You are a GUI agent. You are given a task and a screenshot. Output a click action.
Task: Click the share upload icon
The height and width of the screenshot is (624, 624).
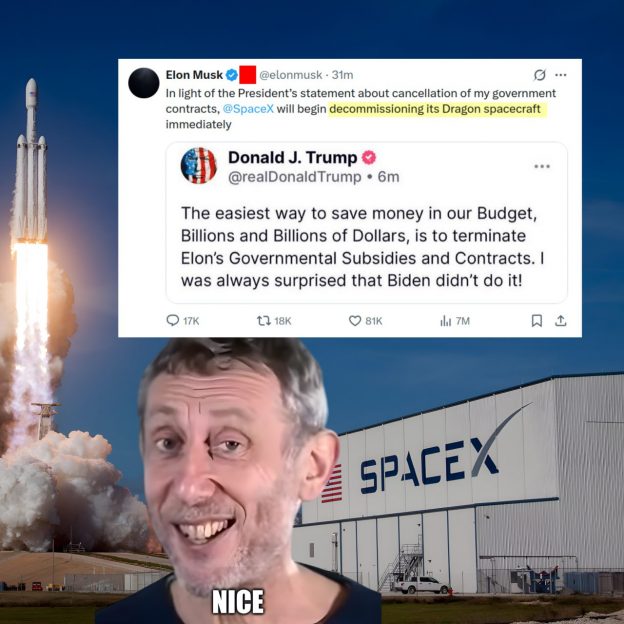point(561,320)
